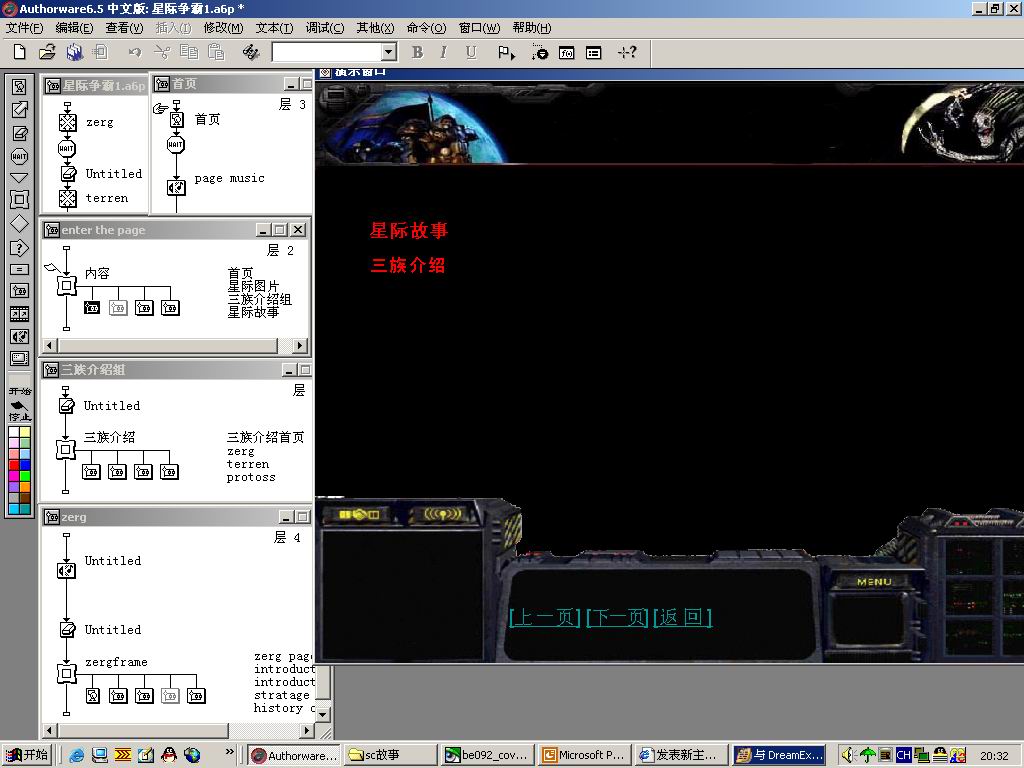1024x768 pixels.
Task: Select the Wait icon in the icon palette
Action: click(x=20, y=156)
